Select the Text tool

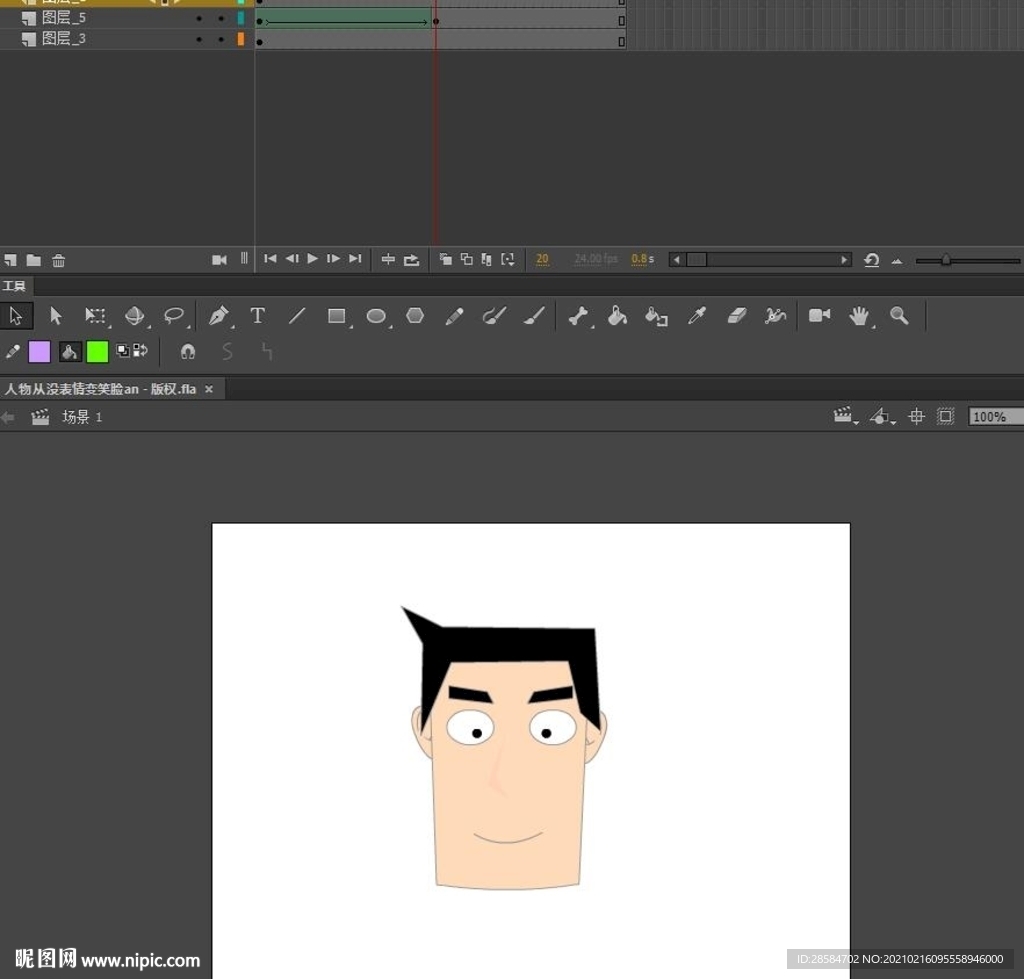pos(258,316)
